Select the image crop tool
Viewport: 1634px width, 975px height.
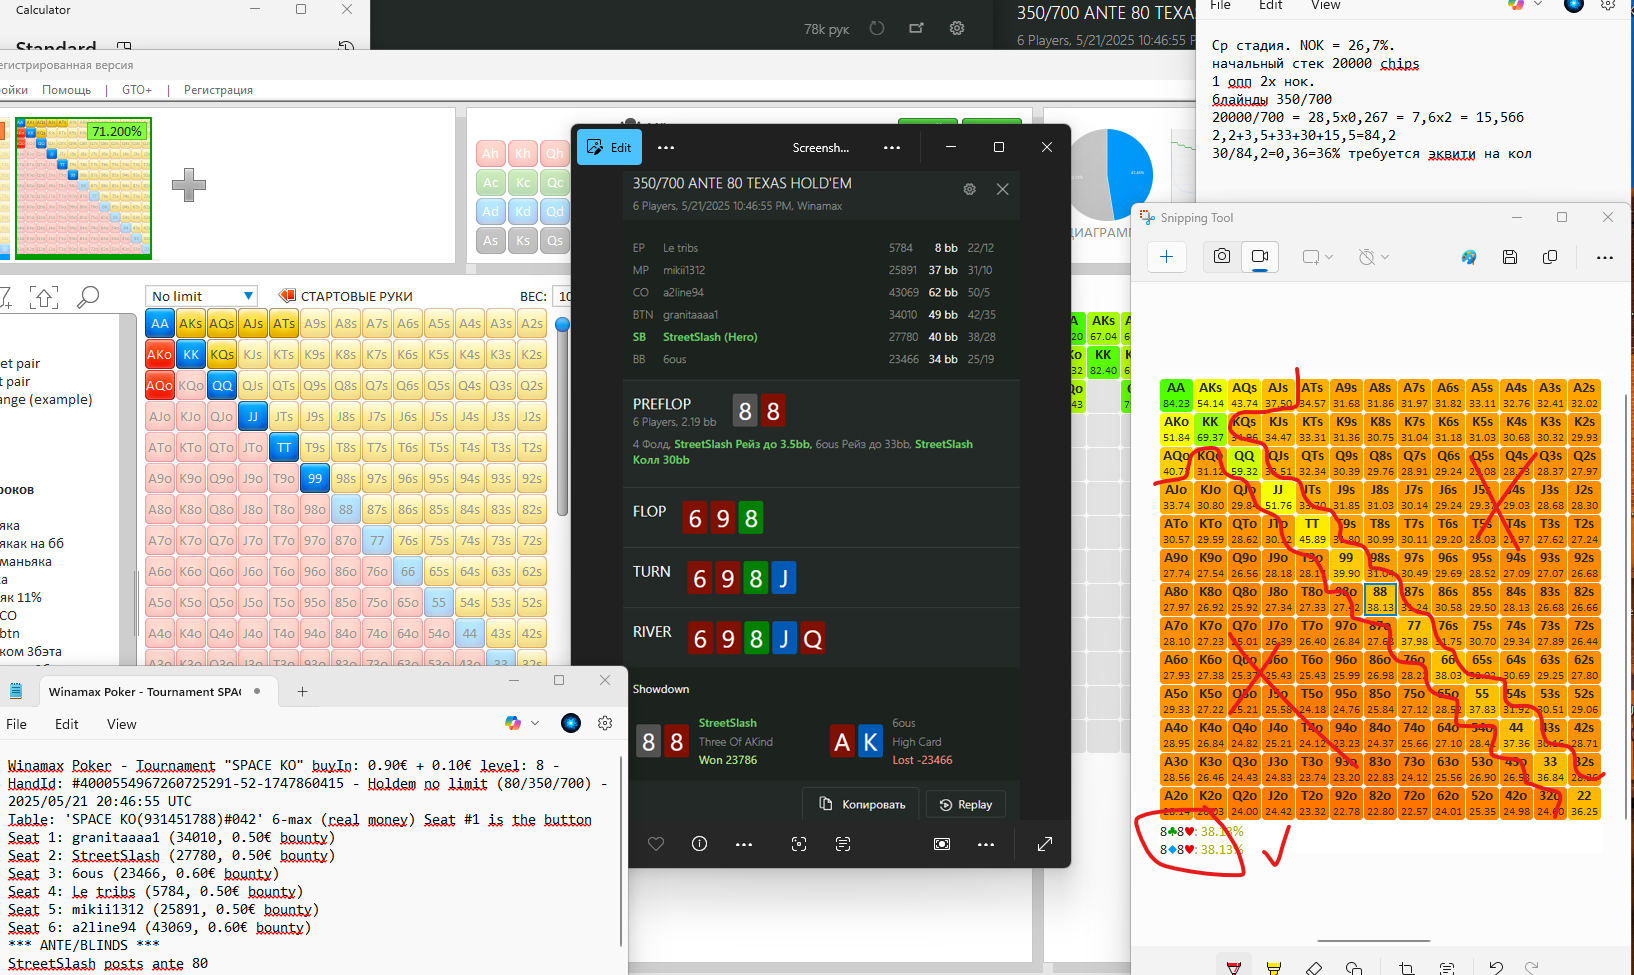1407,967
